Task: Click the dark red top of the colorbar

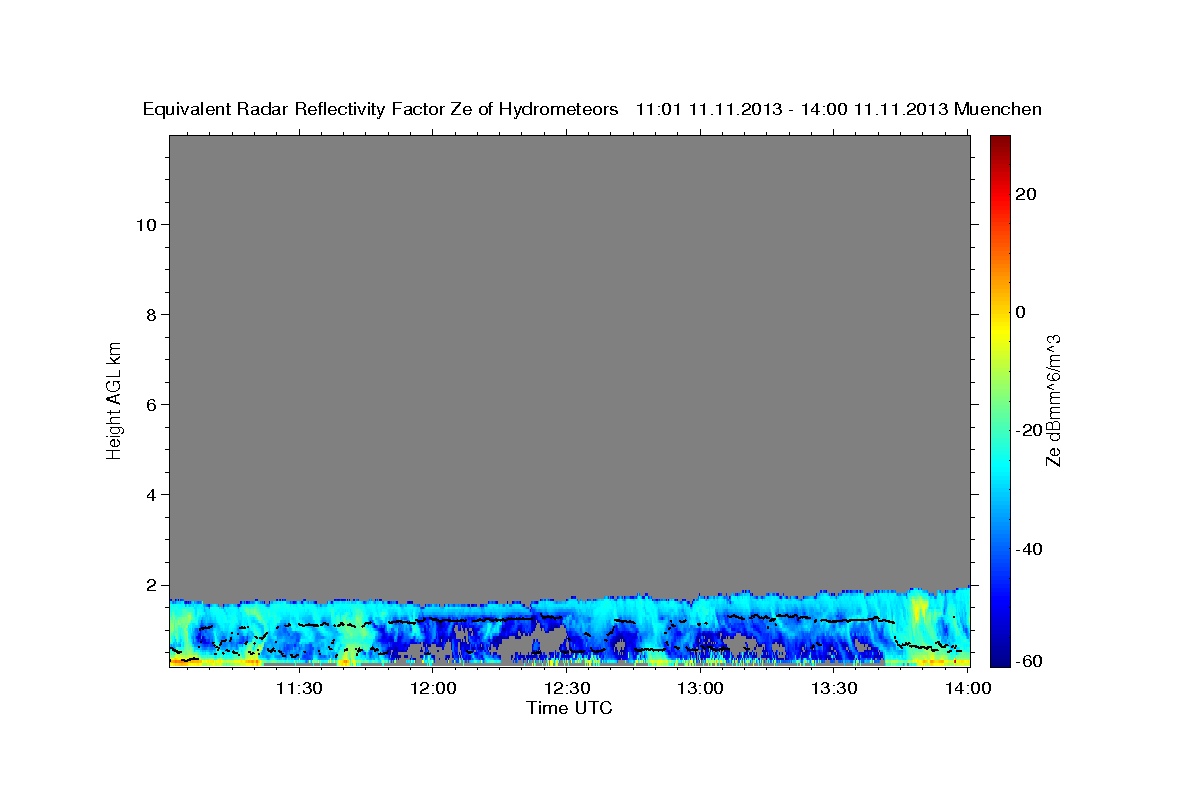Action: point(1000,143)
